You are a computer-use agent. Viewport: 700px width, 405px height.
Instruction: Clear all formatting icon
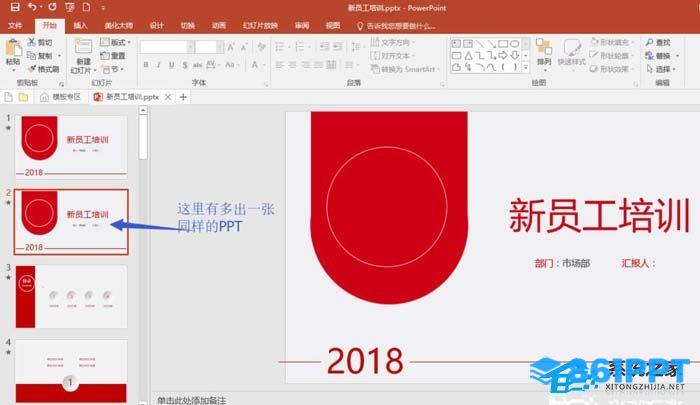[262, 47]
